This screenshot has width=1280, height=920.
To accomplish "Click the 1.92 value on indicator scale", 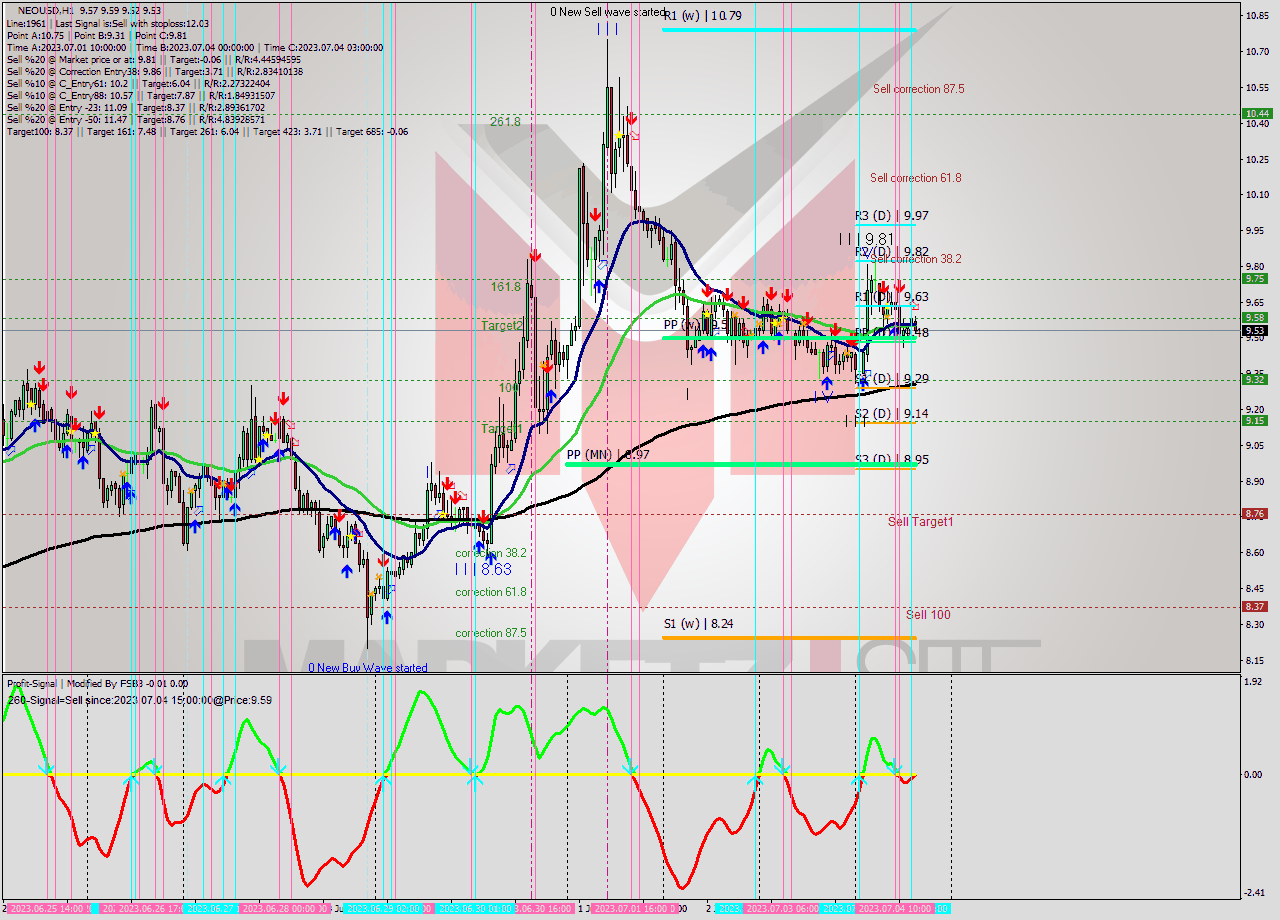I will [x=1254, y=682].
